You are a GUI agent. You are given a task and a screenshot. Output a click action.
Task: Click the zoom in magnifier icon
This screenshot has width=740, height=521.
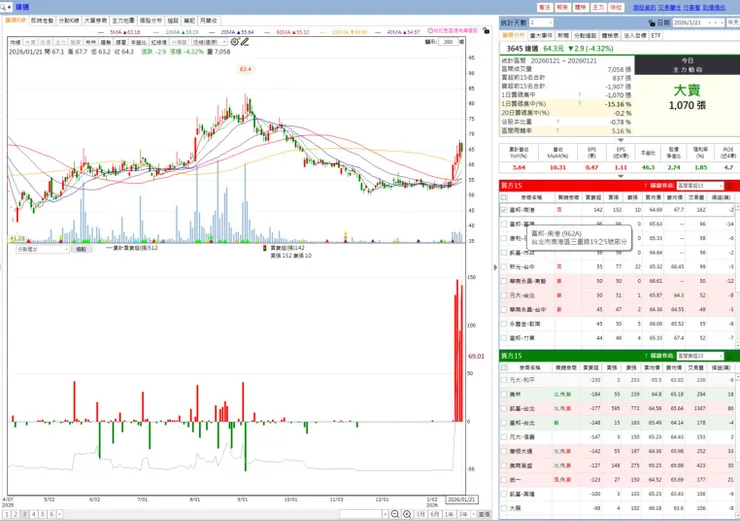pos(407,514)
